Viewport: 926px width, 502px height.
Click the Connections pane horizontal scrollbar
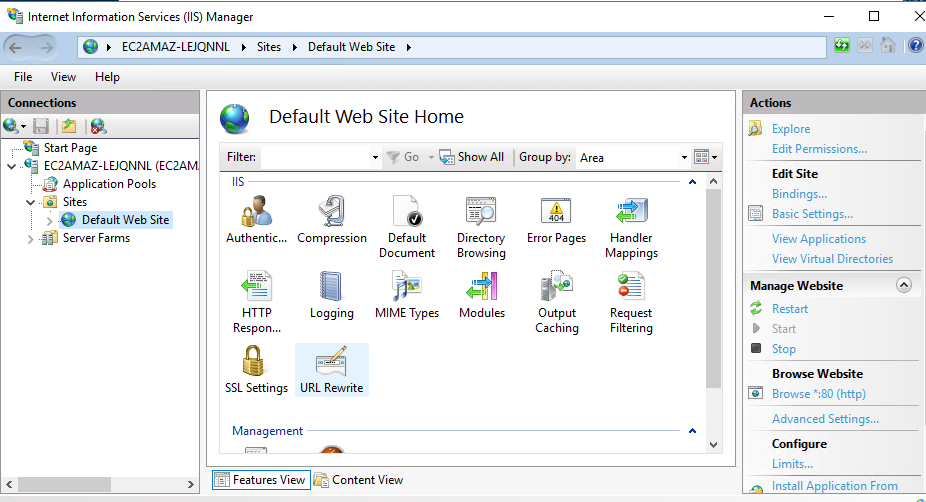(x=64, y=484)
